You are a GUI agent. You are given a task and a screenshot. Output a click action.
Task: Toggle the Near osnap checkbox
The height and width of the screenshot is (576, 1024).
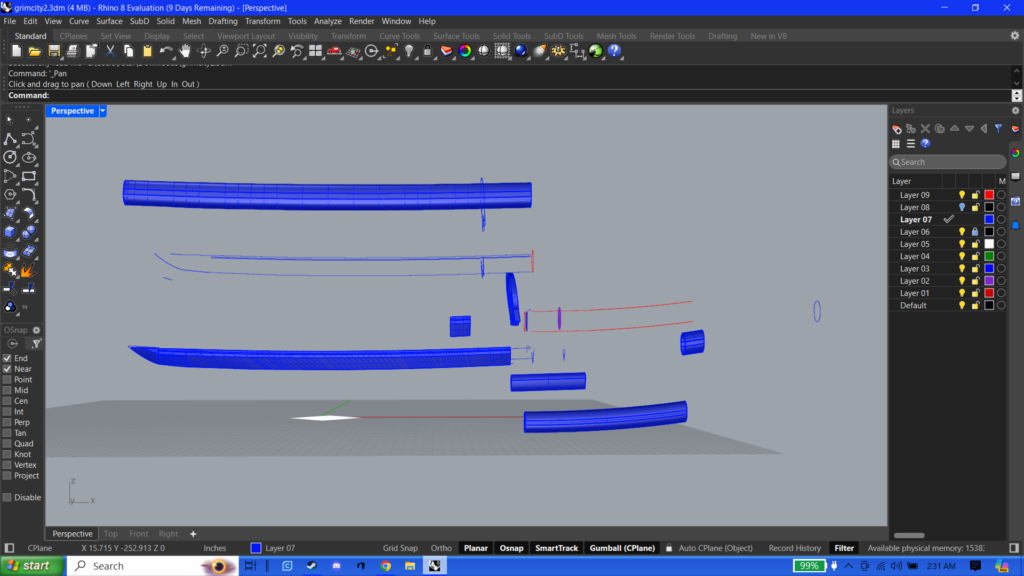tap(7, 369)
